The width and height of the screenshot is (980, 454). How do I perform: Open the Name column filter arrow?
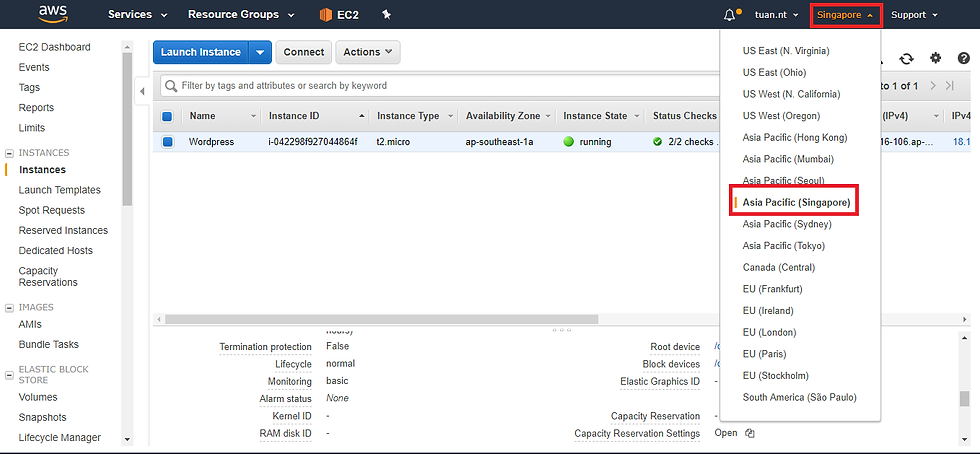(253, 116)
